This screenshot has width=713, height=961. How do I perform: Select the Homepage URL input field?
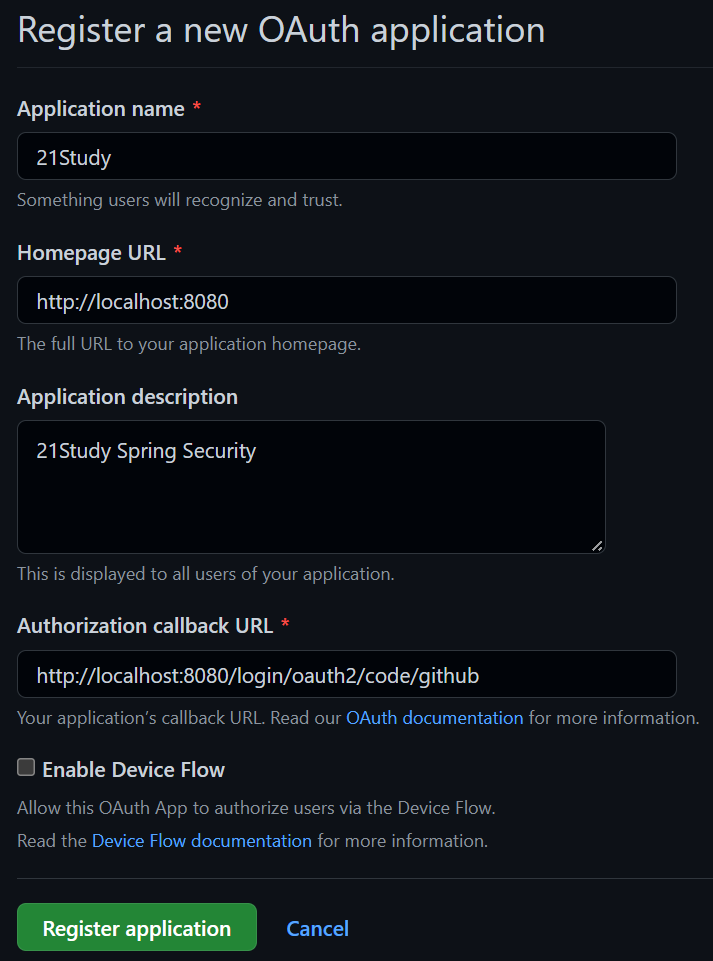(x=345, y=300)
